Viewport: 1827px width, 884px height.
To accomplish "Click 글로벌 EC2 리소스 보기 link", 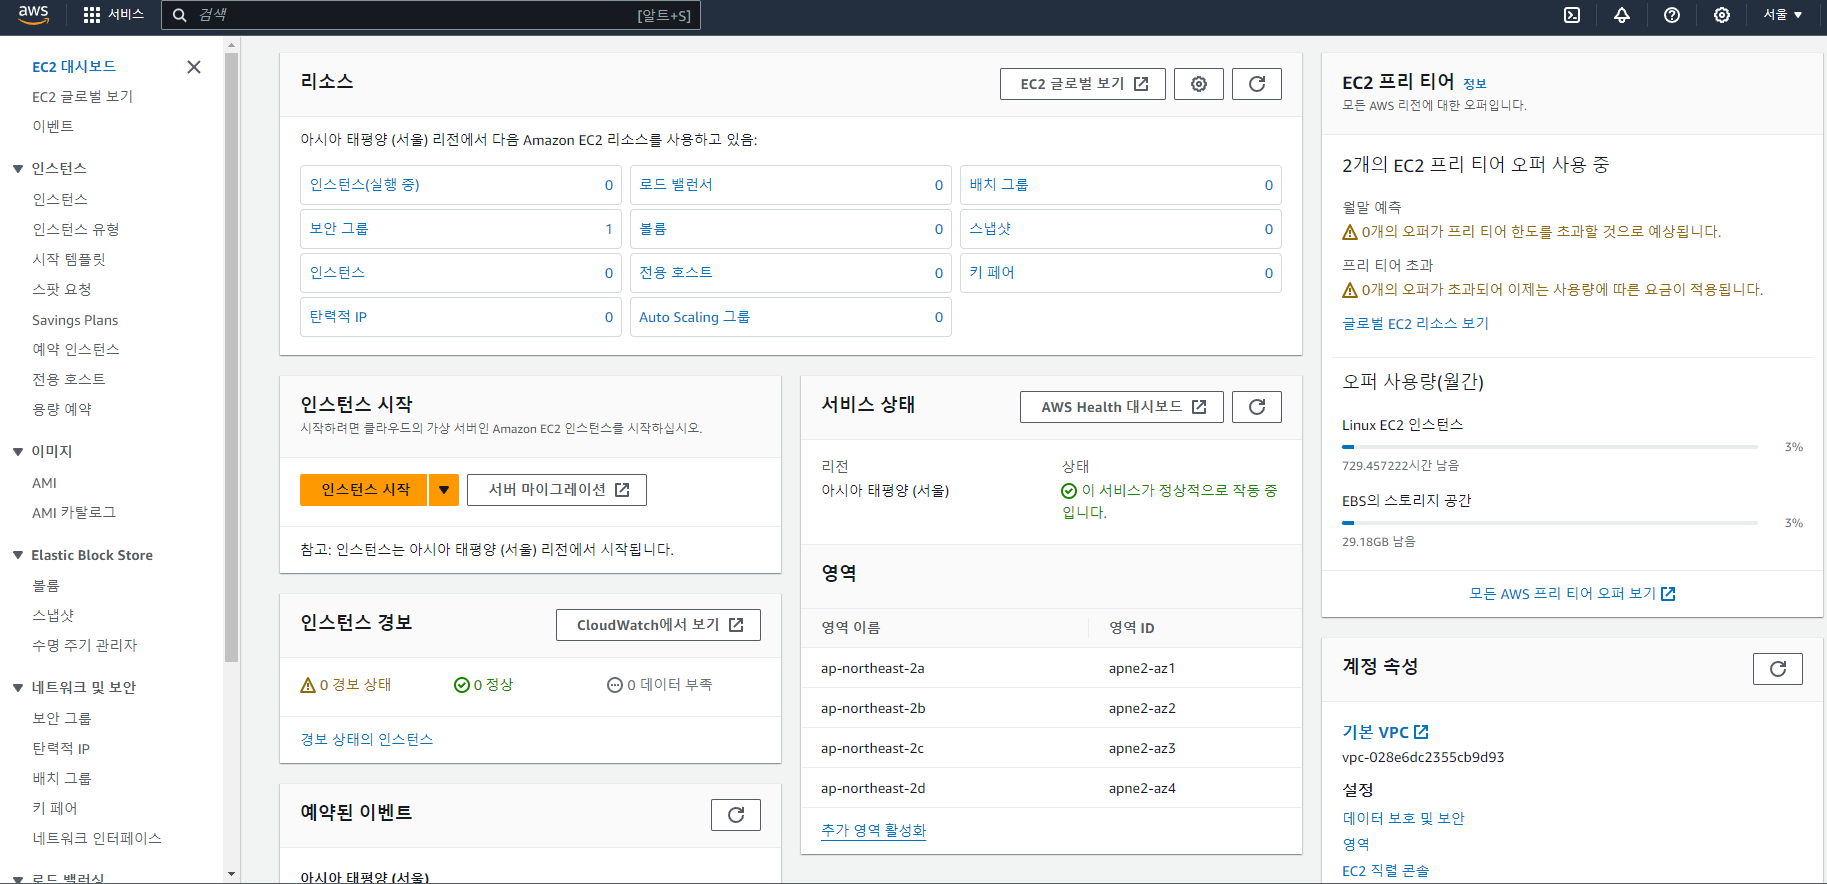I will pos(1415,323).
